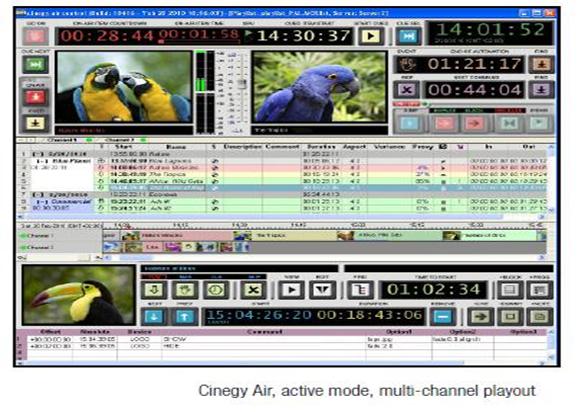Click the blue down-arrow Next button
Viewport: 588px width, 412px height.
[154, 316]
